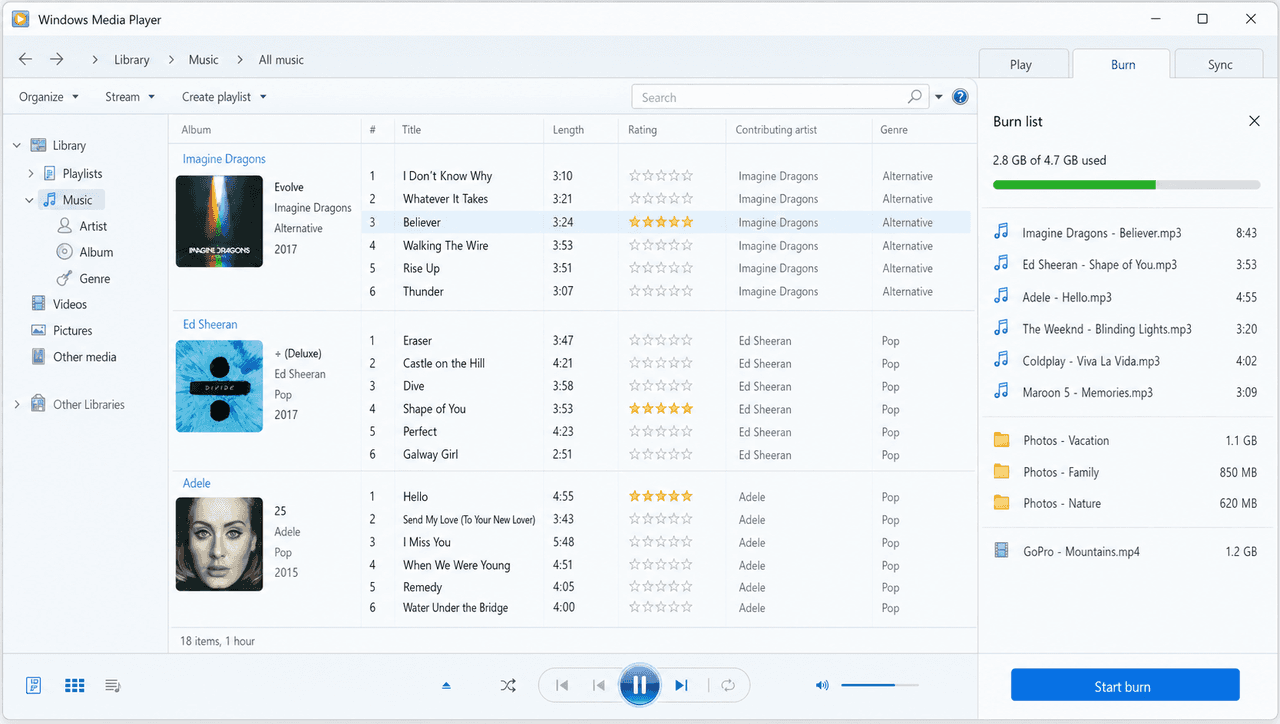Open the Help question mark icon
Screen dimensions: 1280x724
click(960, 97)
